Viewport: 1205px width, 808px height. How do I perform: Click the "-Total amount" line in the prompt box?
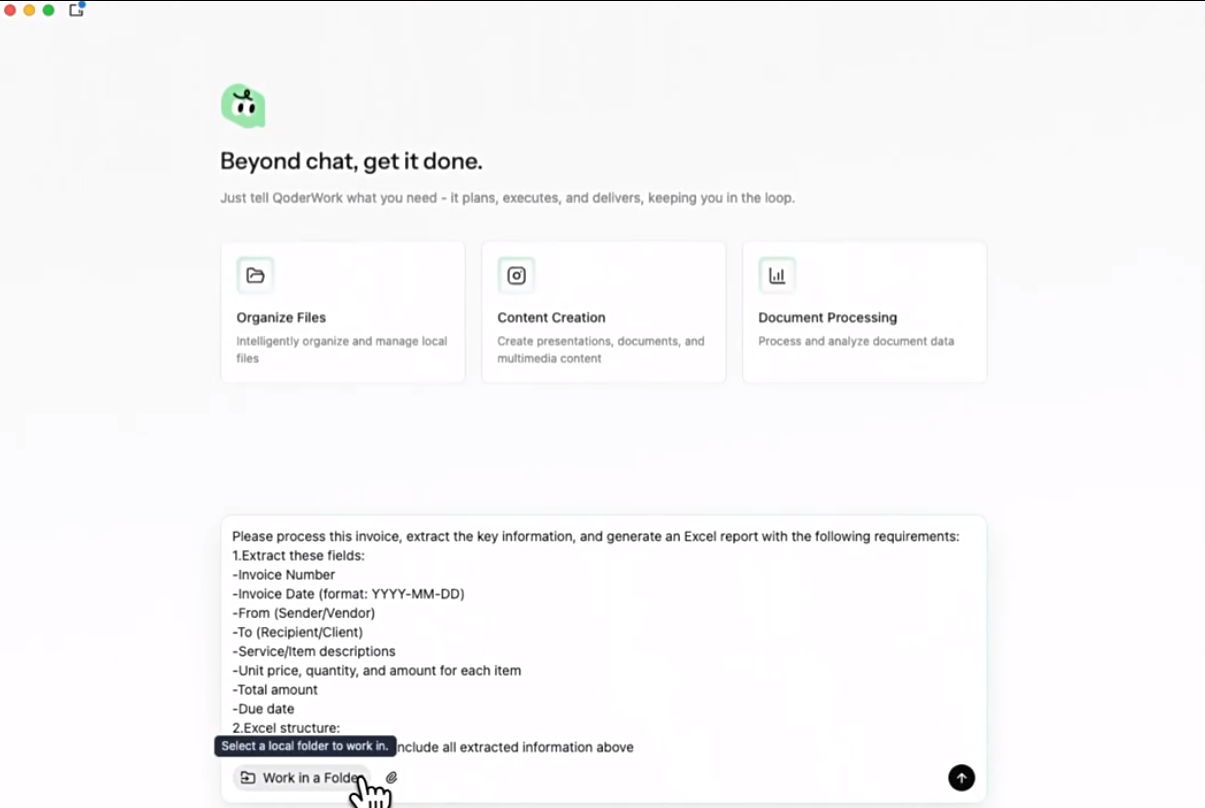(x=275, y=690)
